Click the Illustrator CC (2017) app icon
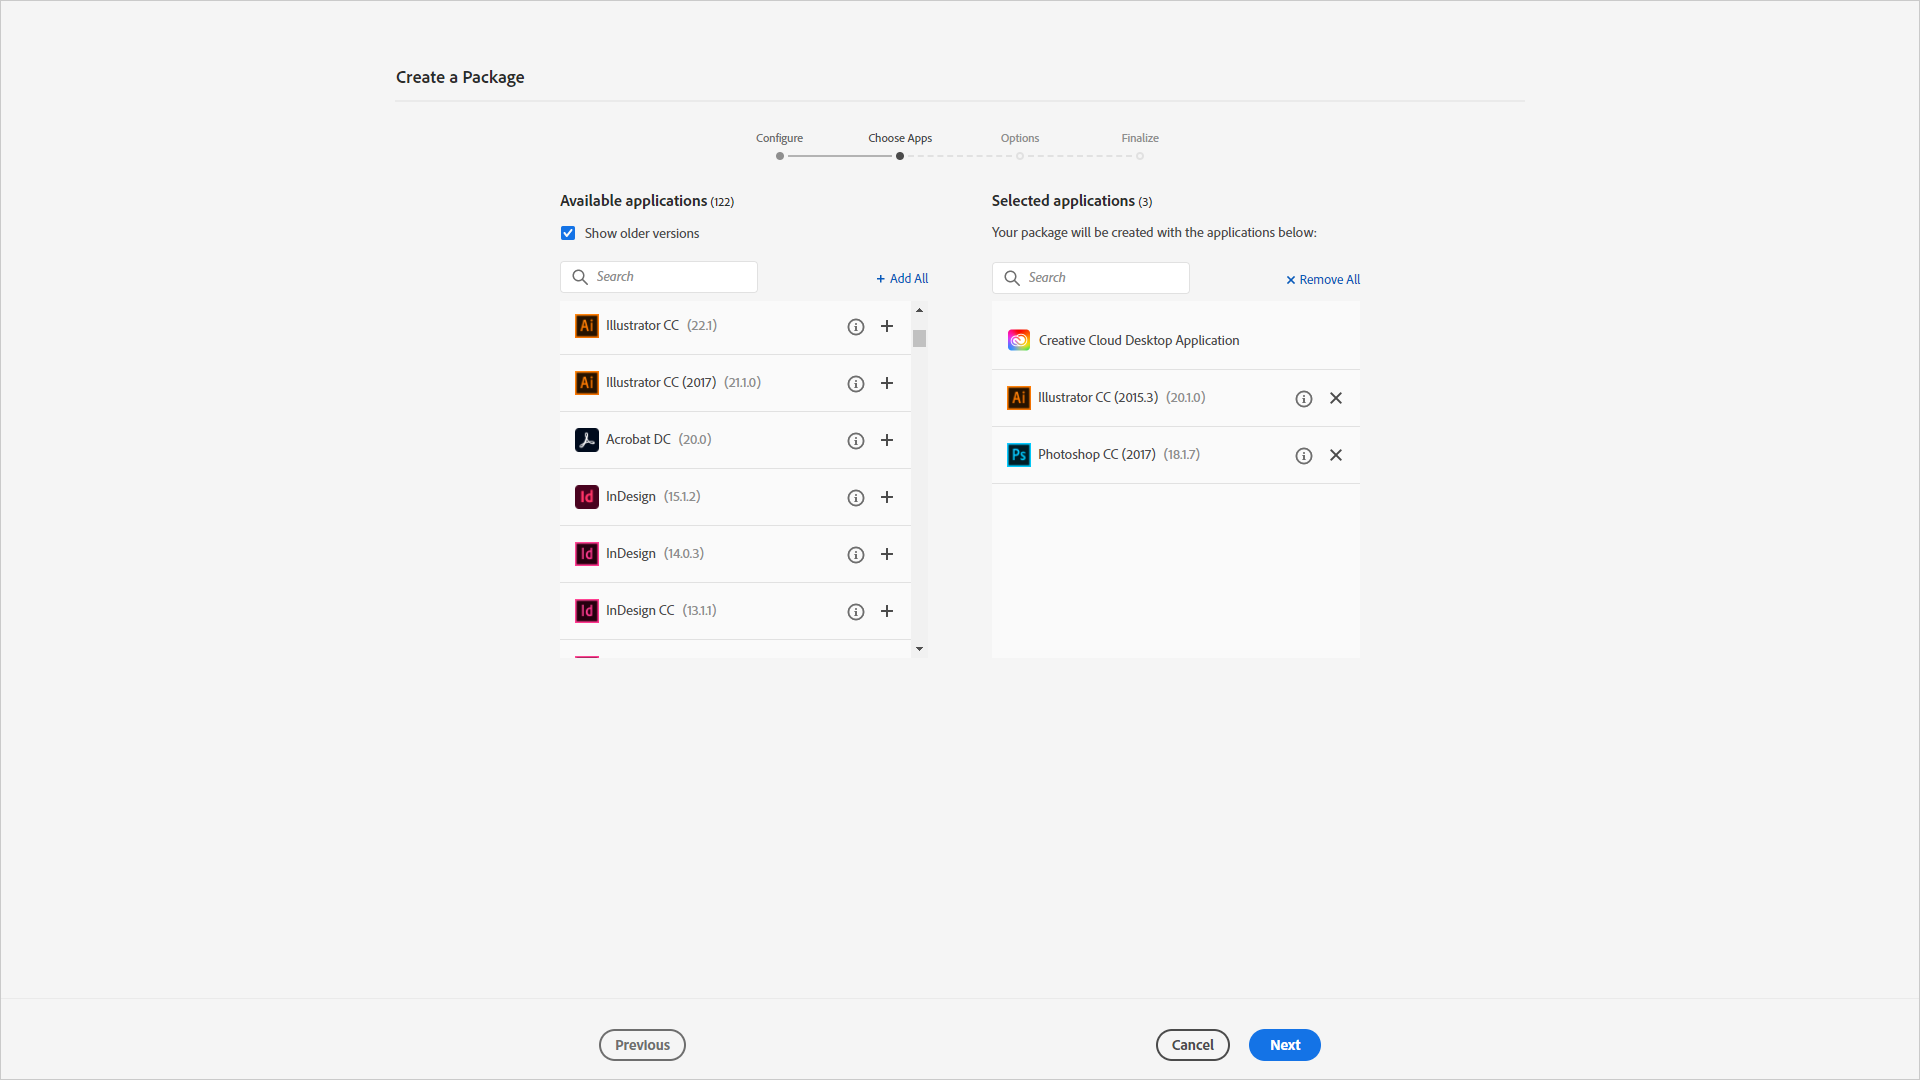The image size is (1920, 1080). pyautogui.click(x=587, y=383)
